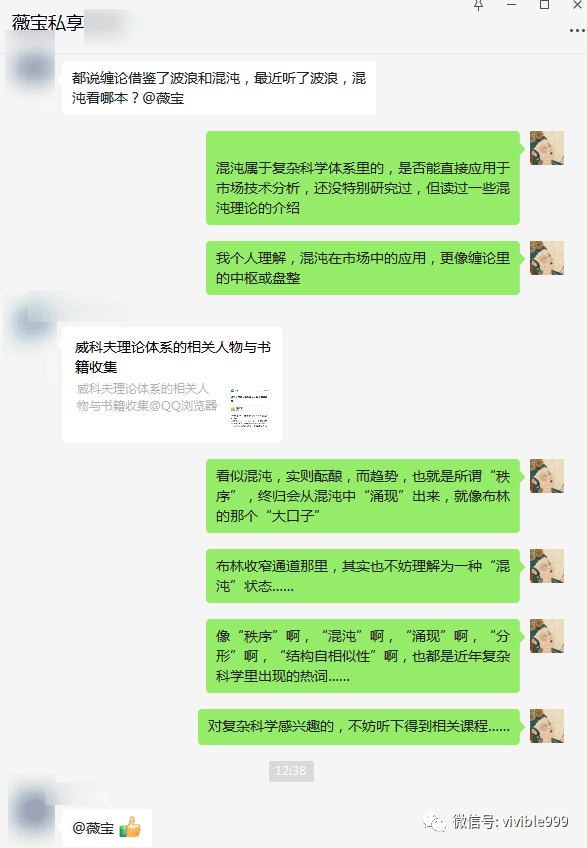Open the three-dot chat info menu
Screen dimensions: 587x848
(x=577, y=31)
